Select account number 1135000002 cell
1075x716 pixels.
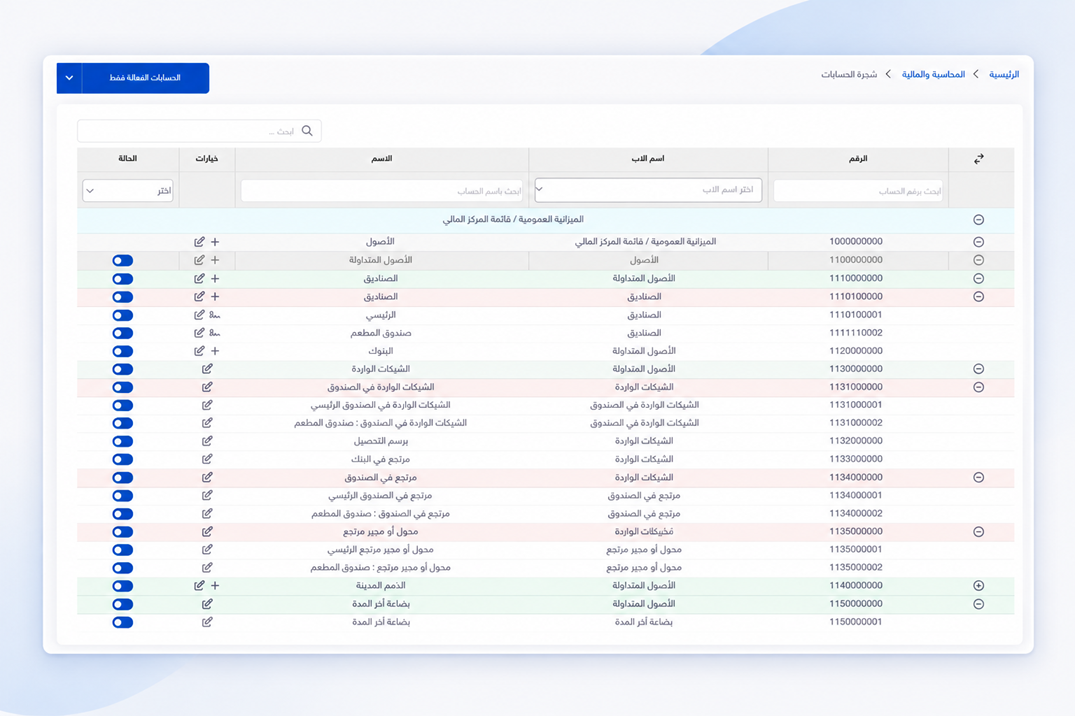[x=856, y=568]
